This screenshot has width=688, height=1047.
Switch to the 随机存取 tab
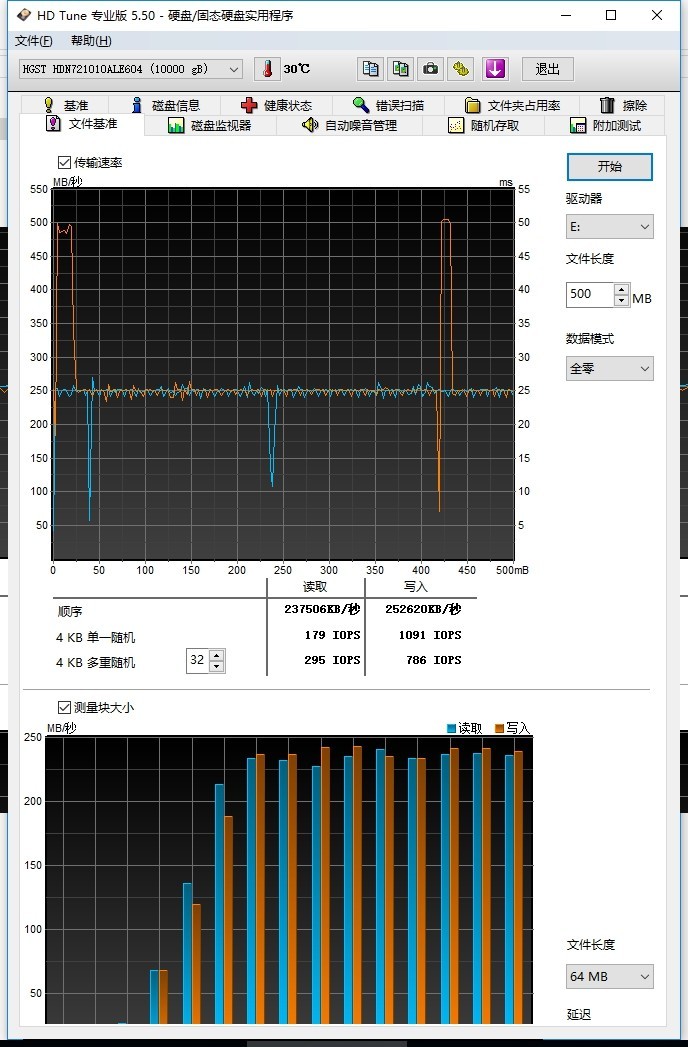[x=483, y=125]
